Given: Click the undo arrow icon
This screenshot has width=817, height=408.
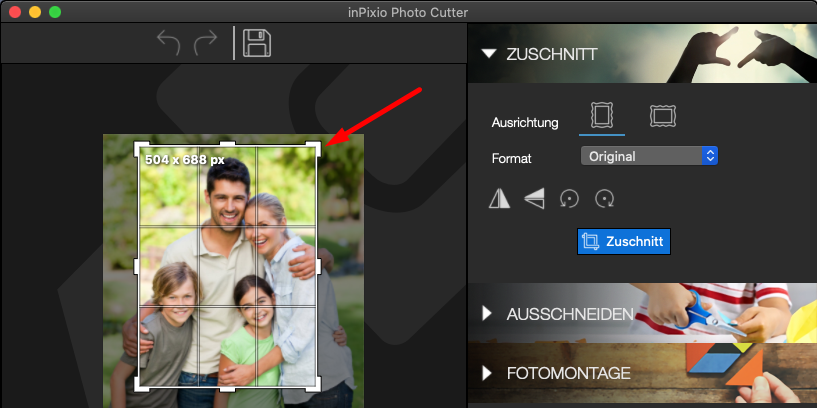Looking at the screenshot, I should 169,43.
